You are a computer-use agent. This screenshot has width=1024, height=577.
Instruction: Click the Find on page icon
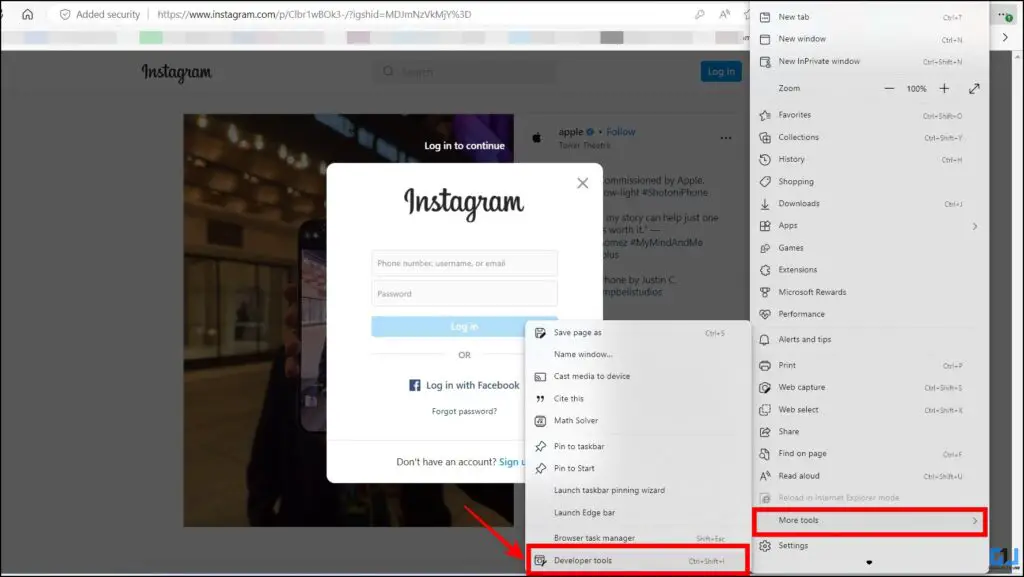click(765, 454)
